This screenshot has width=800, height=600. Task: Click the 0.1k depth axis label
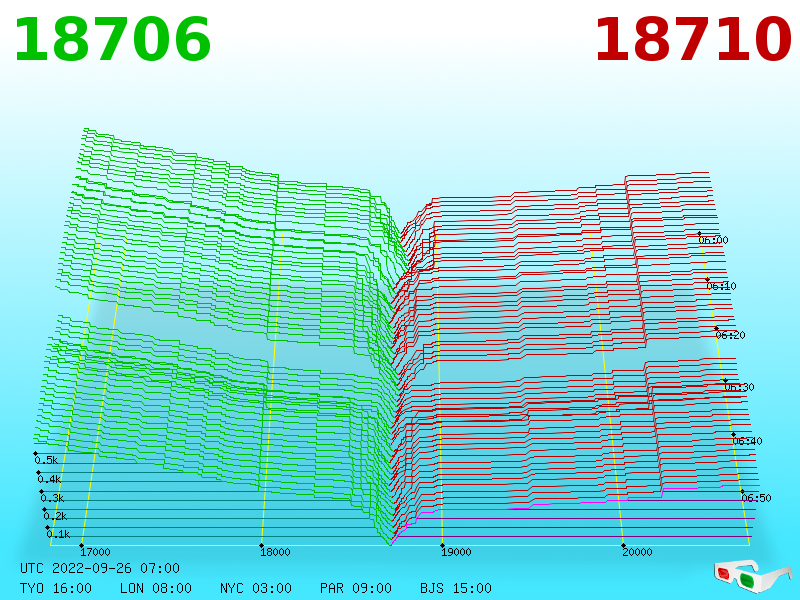tap(59, 534)
